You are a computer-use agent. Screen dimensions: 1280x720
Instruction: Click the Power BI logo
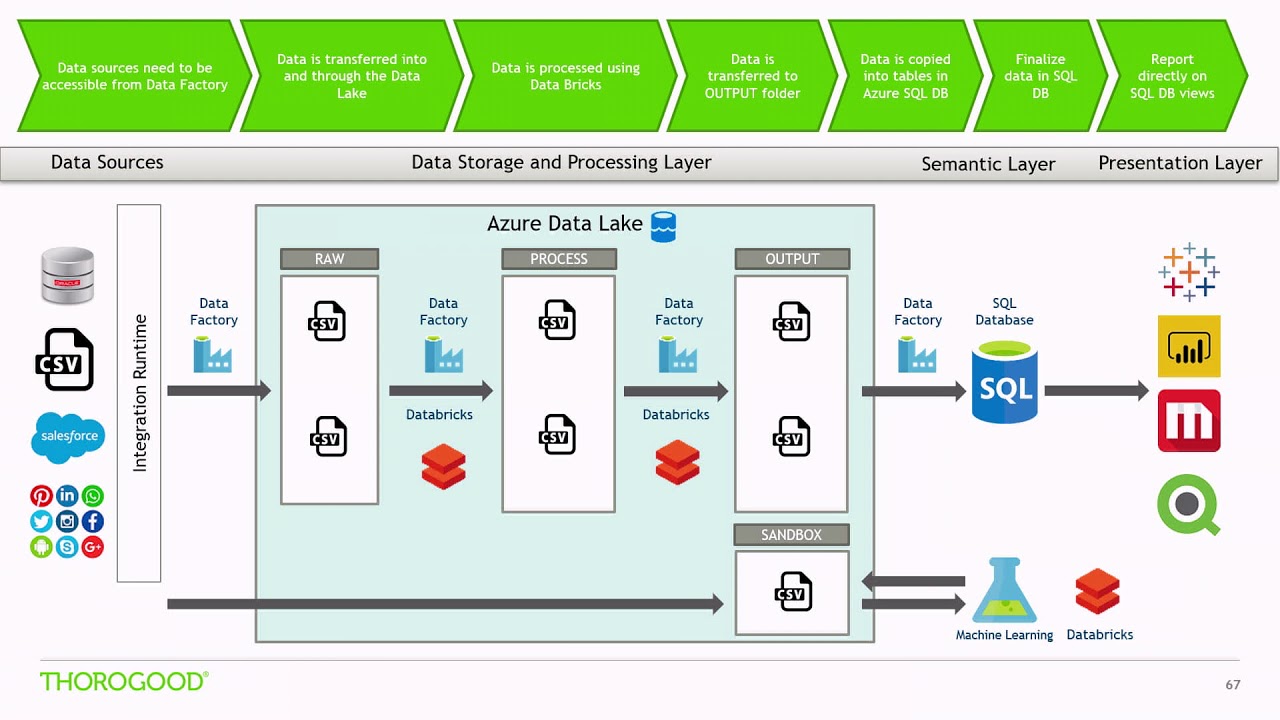(x=1189, y=346)
